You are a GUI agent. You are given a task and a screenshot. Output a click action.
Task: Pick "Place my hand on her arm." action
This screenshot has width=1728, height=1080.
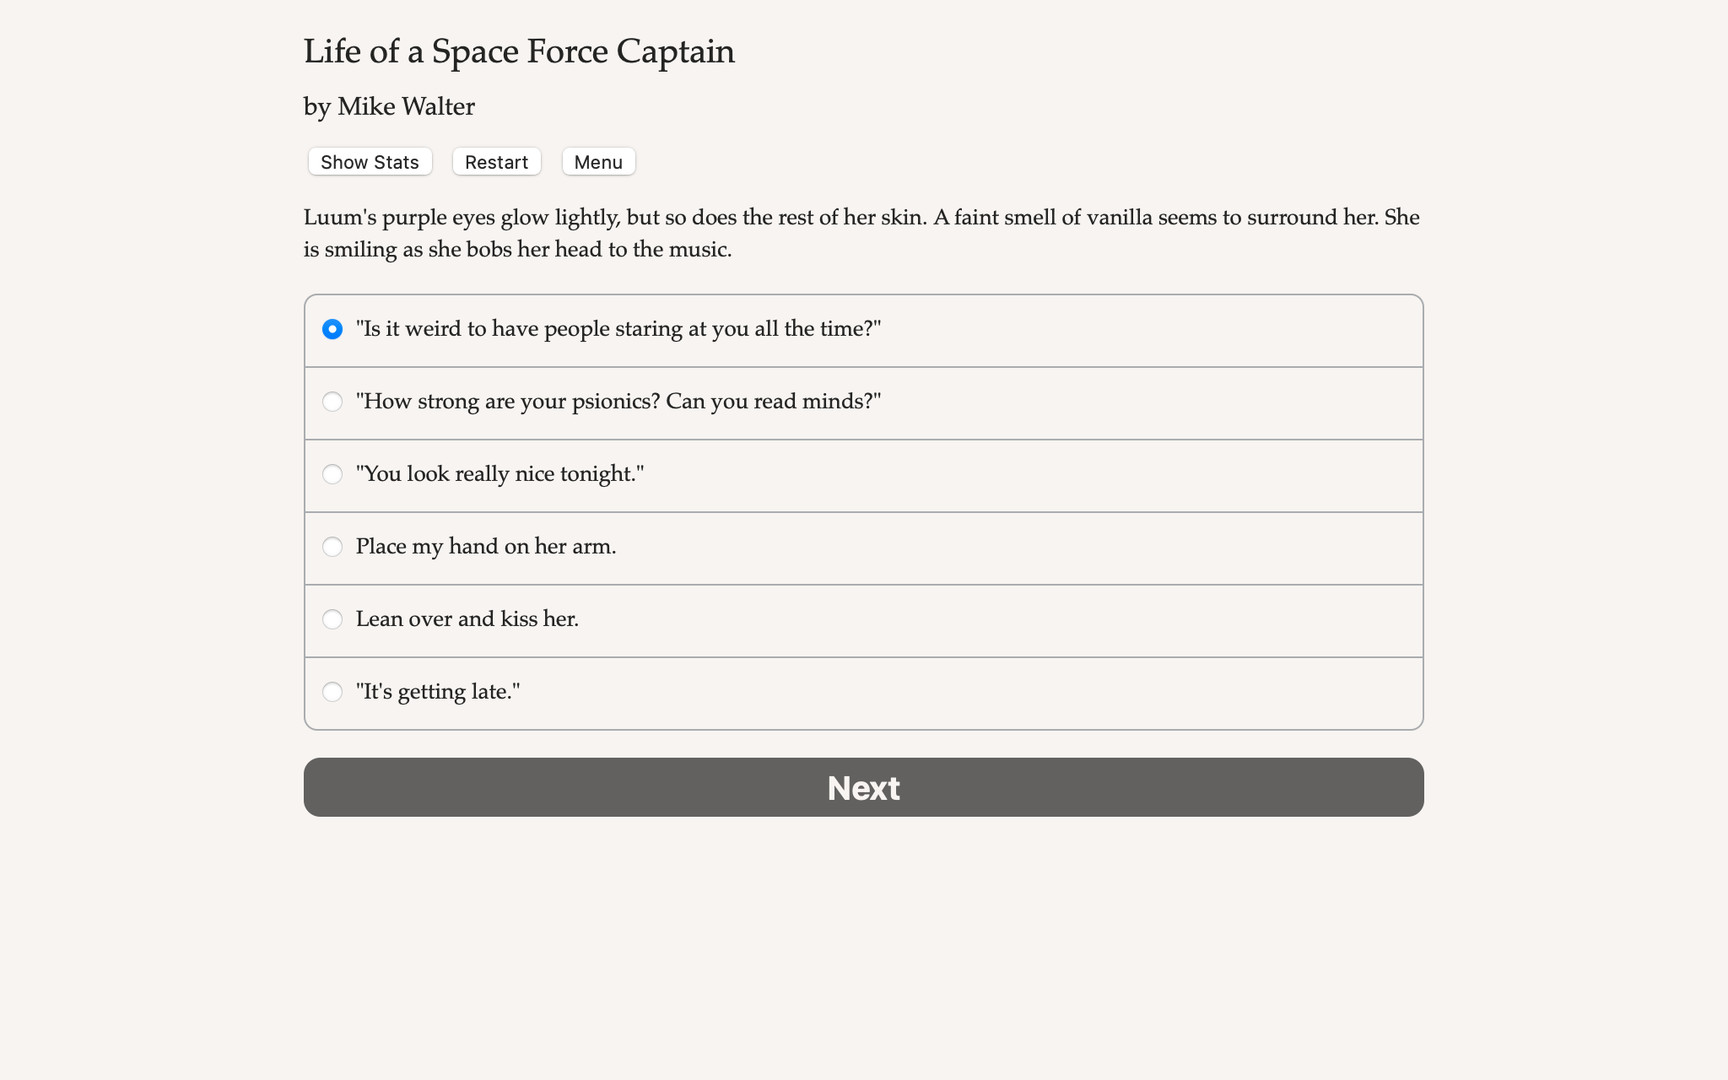coord(486,547)
